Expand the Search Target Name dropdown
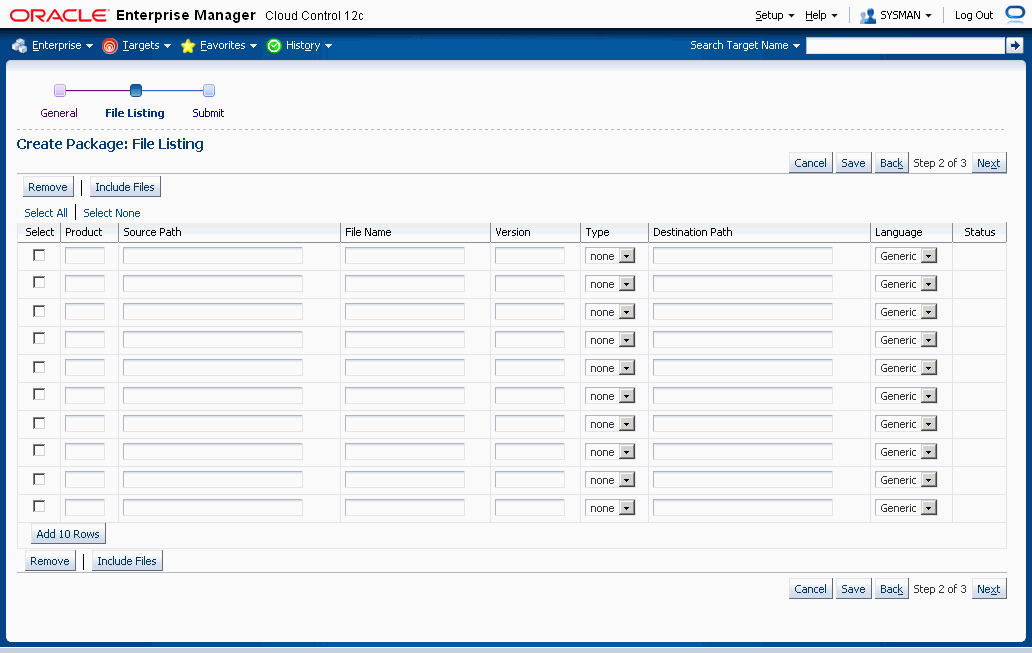Image resolution: width=1032 pixels, height=653 pixels. (x=796, y=45)
